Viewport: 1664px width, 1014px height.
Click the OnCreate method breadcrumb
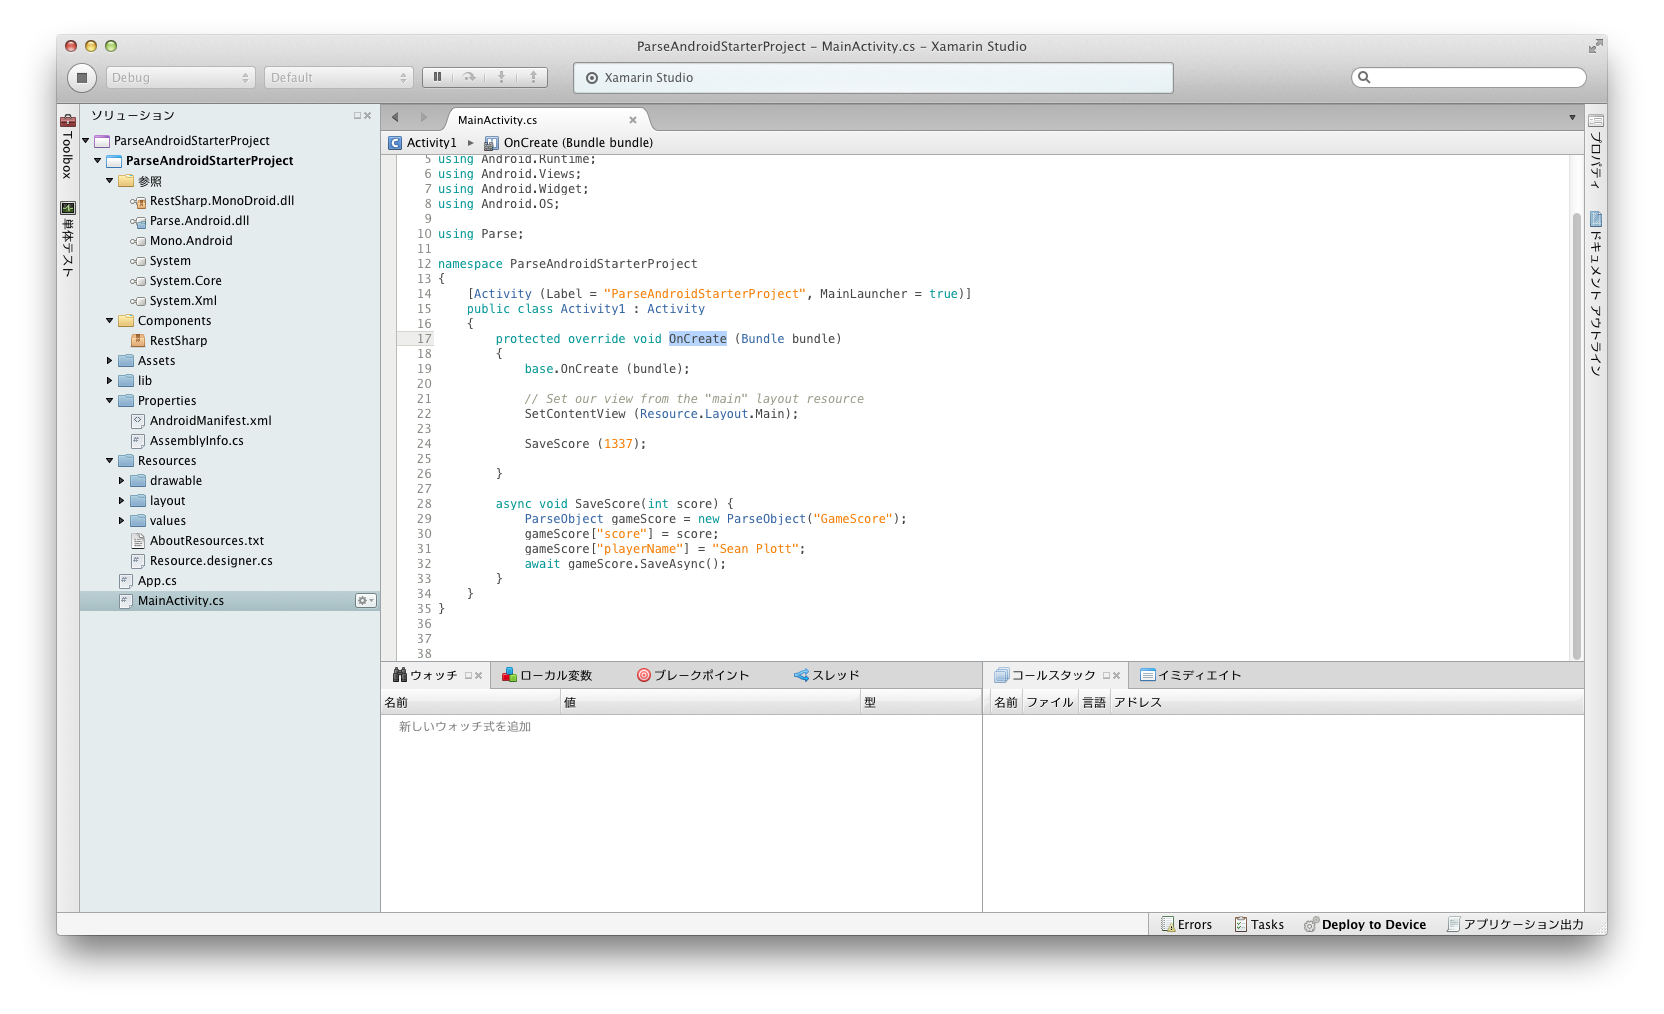point(569,143)
